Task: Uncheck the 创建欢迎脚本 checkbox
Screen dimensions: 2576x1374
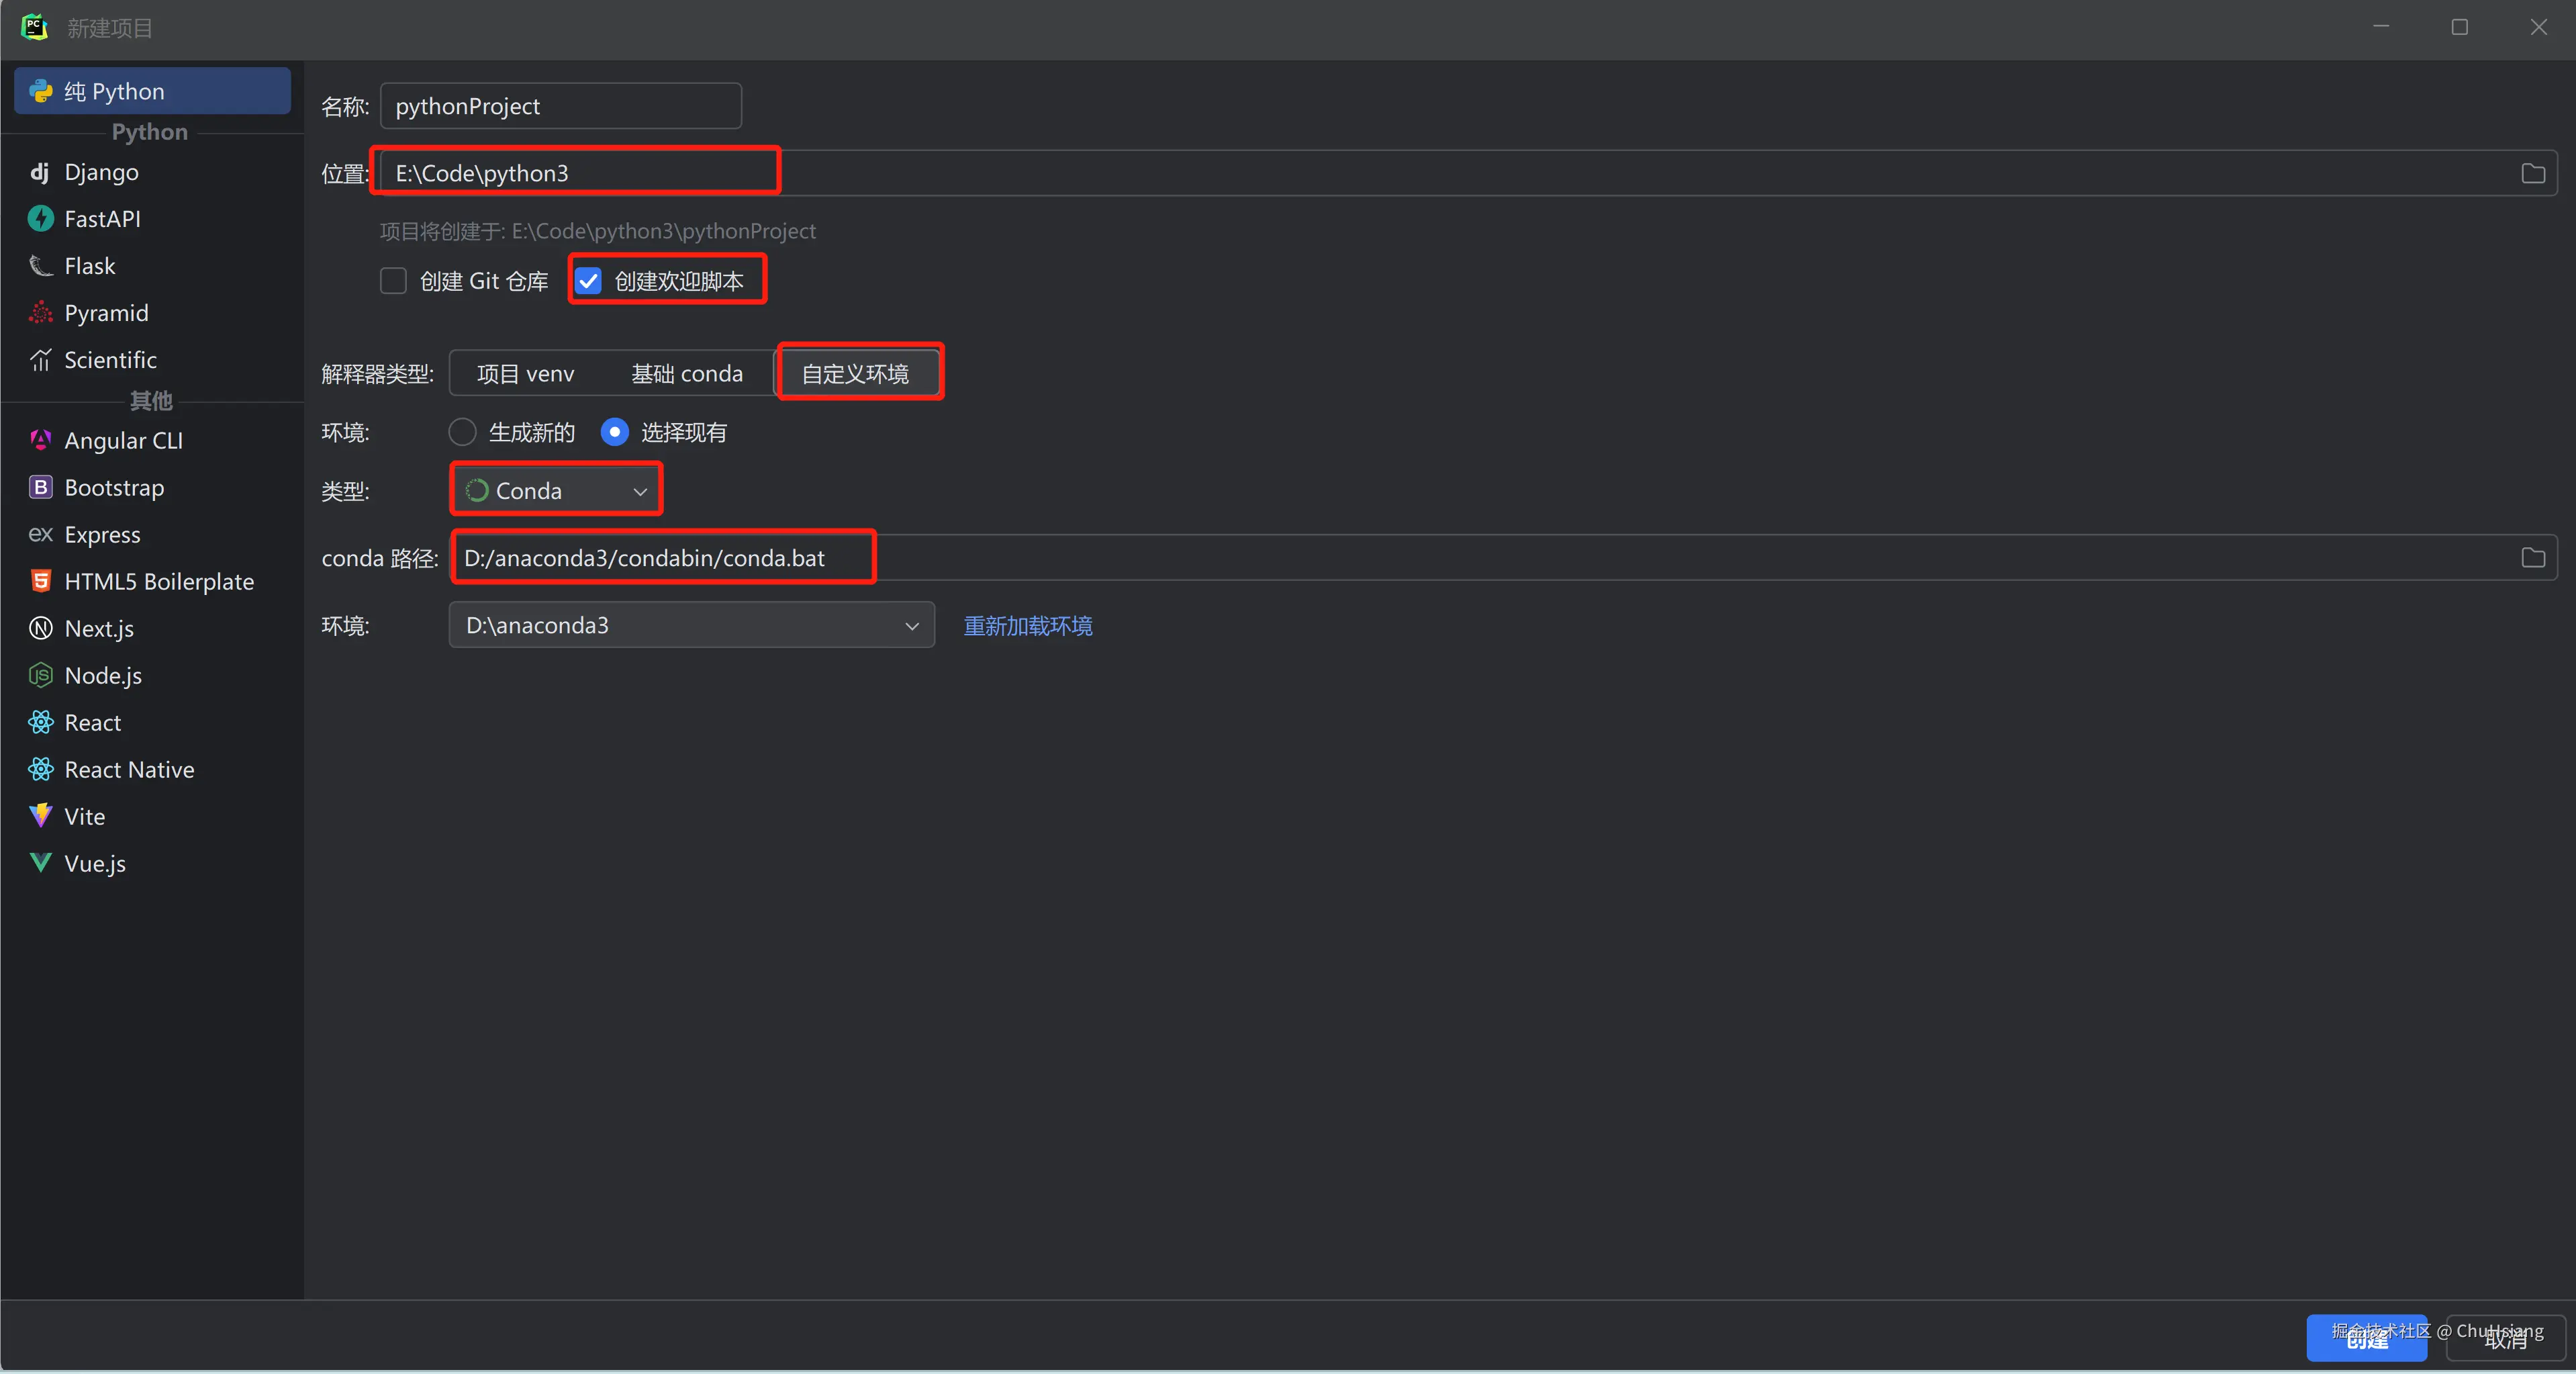Action: click(589, 281)
